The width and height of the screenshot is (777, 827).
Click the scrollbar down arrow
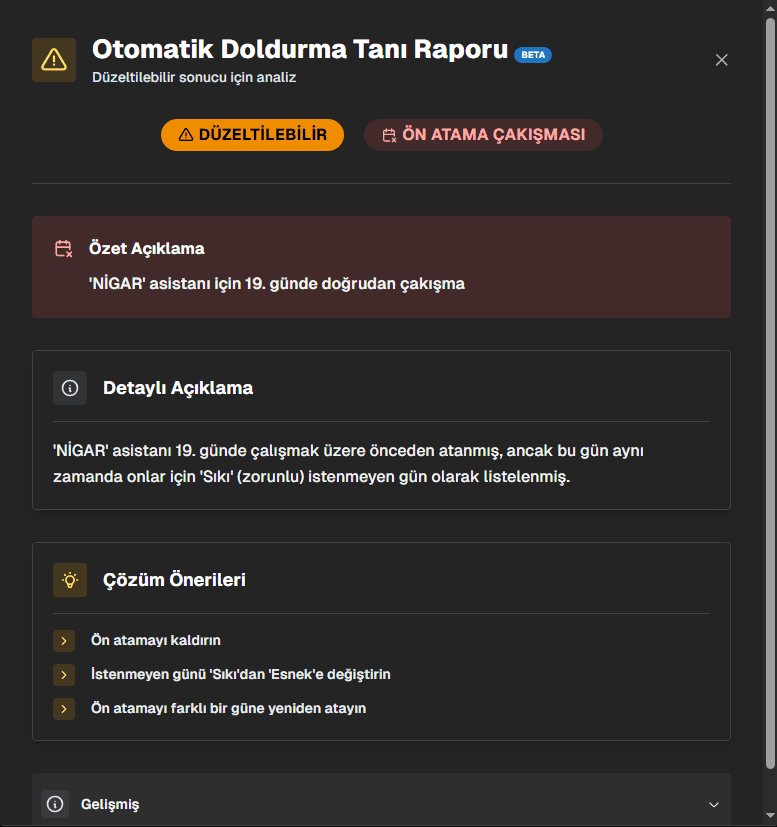click(768, 817)
